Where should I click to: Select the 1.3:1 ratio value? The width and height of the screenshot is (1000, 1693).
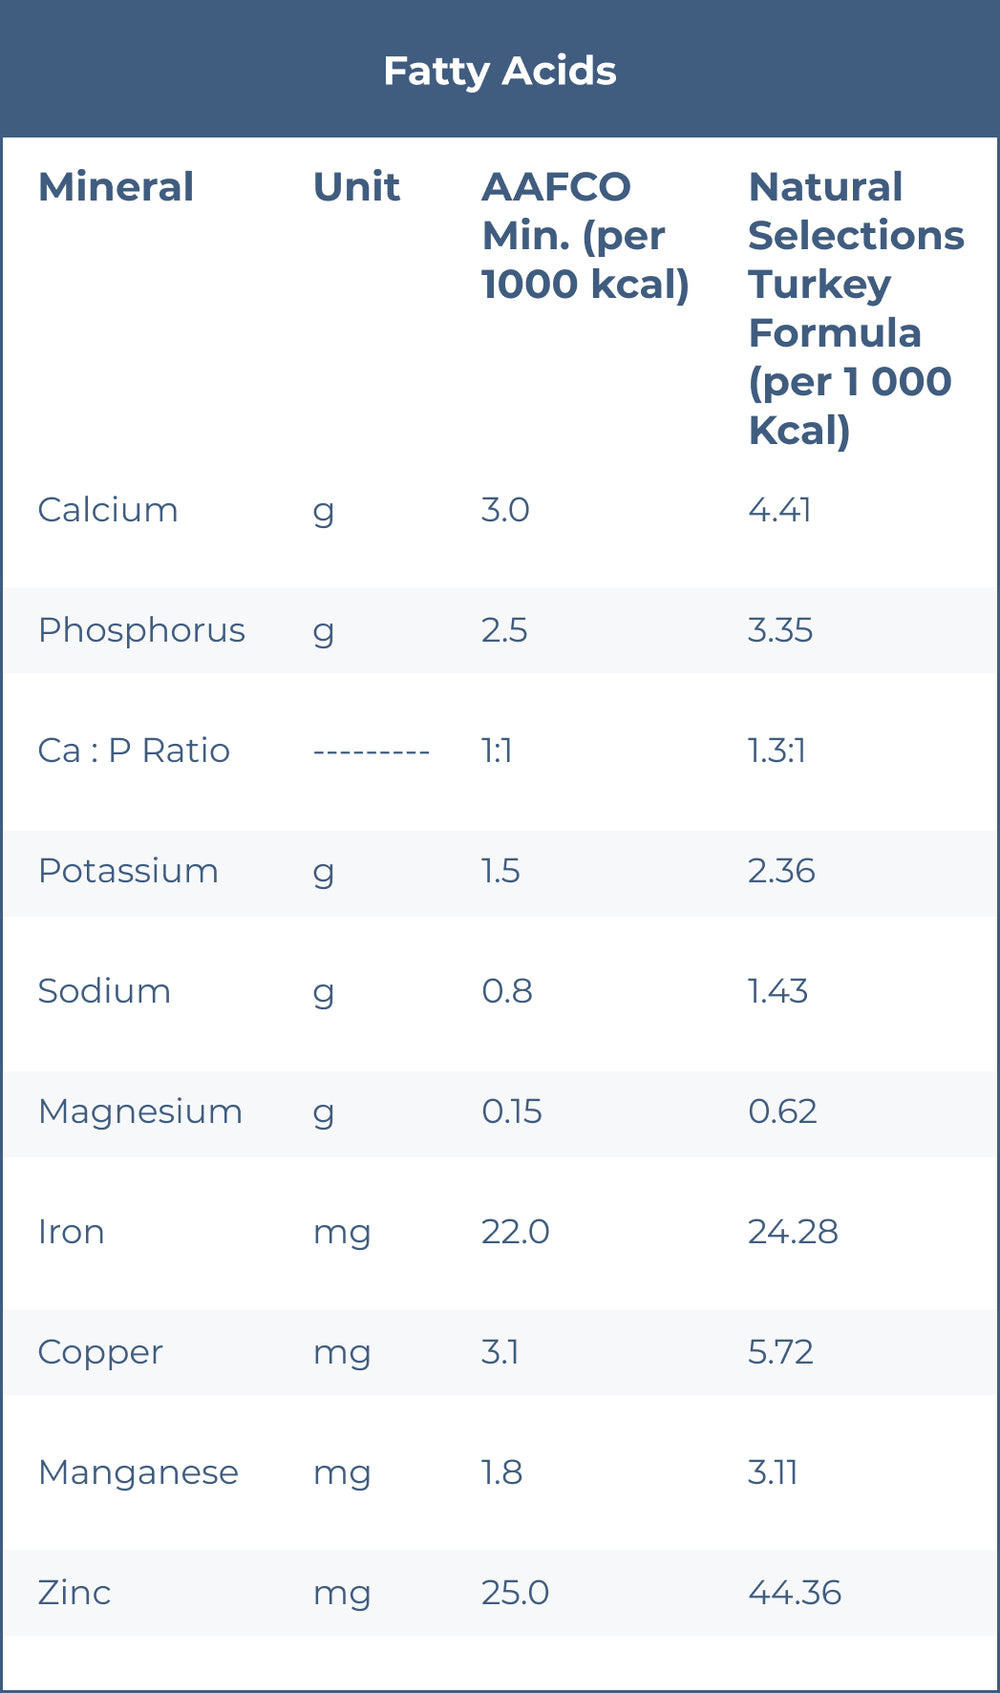click(x=777, y=750)
